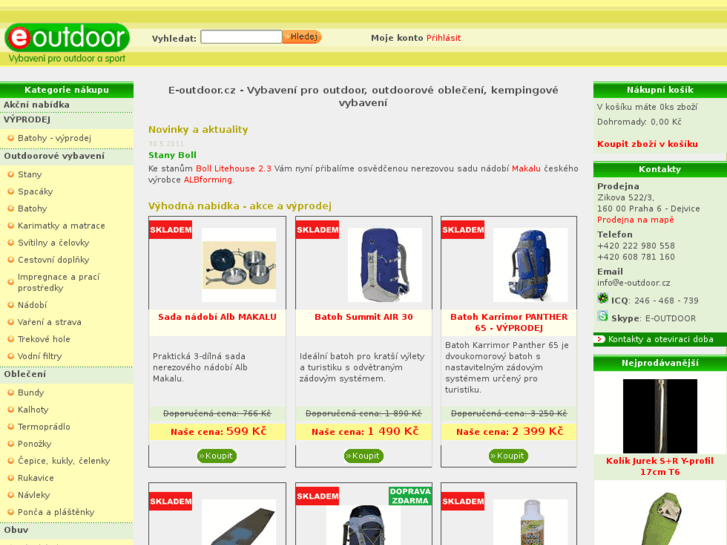Open Trekové hole category
This screenshot has width=727, height=545.
44,340
